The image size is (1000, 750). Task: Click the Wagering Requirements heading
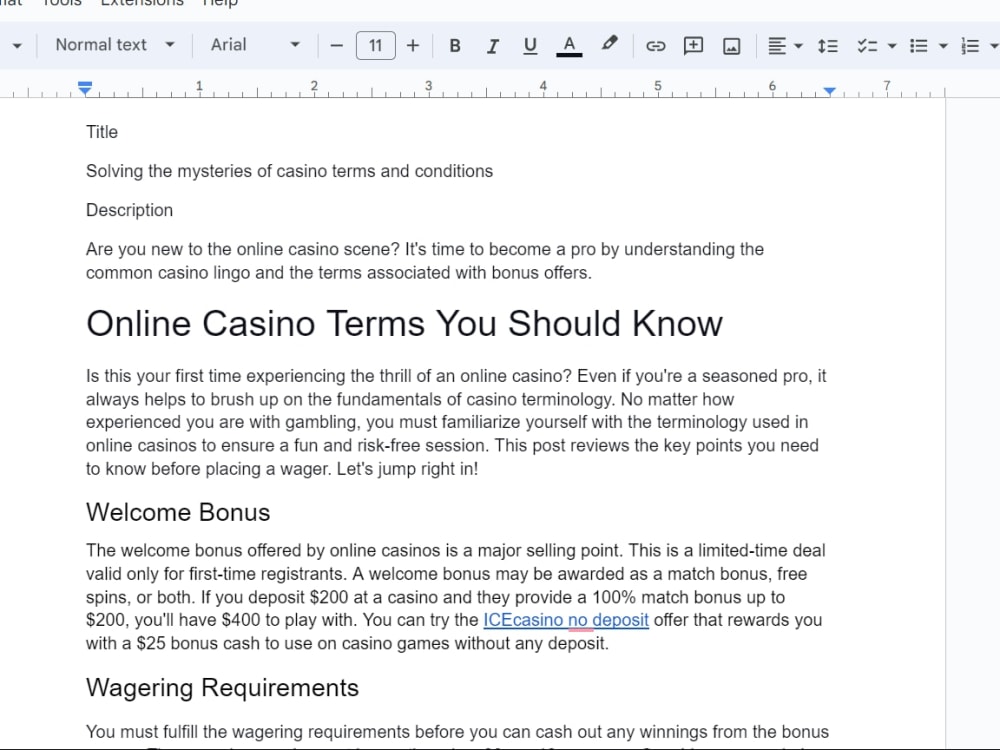coord(222,688)
